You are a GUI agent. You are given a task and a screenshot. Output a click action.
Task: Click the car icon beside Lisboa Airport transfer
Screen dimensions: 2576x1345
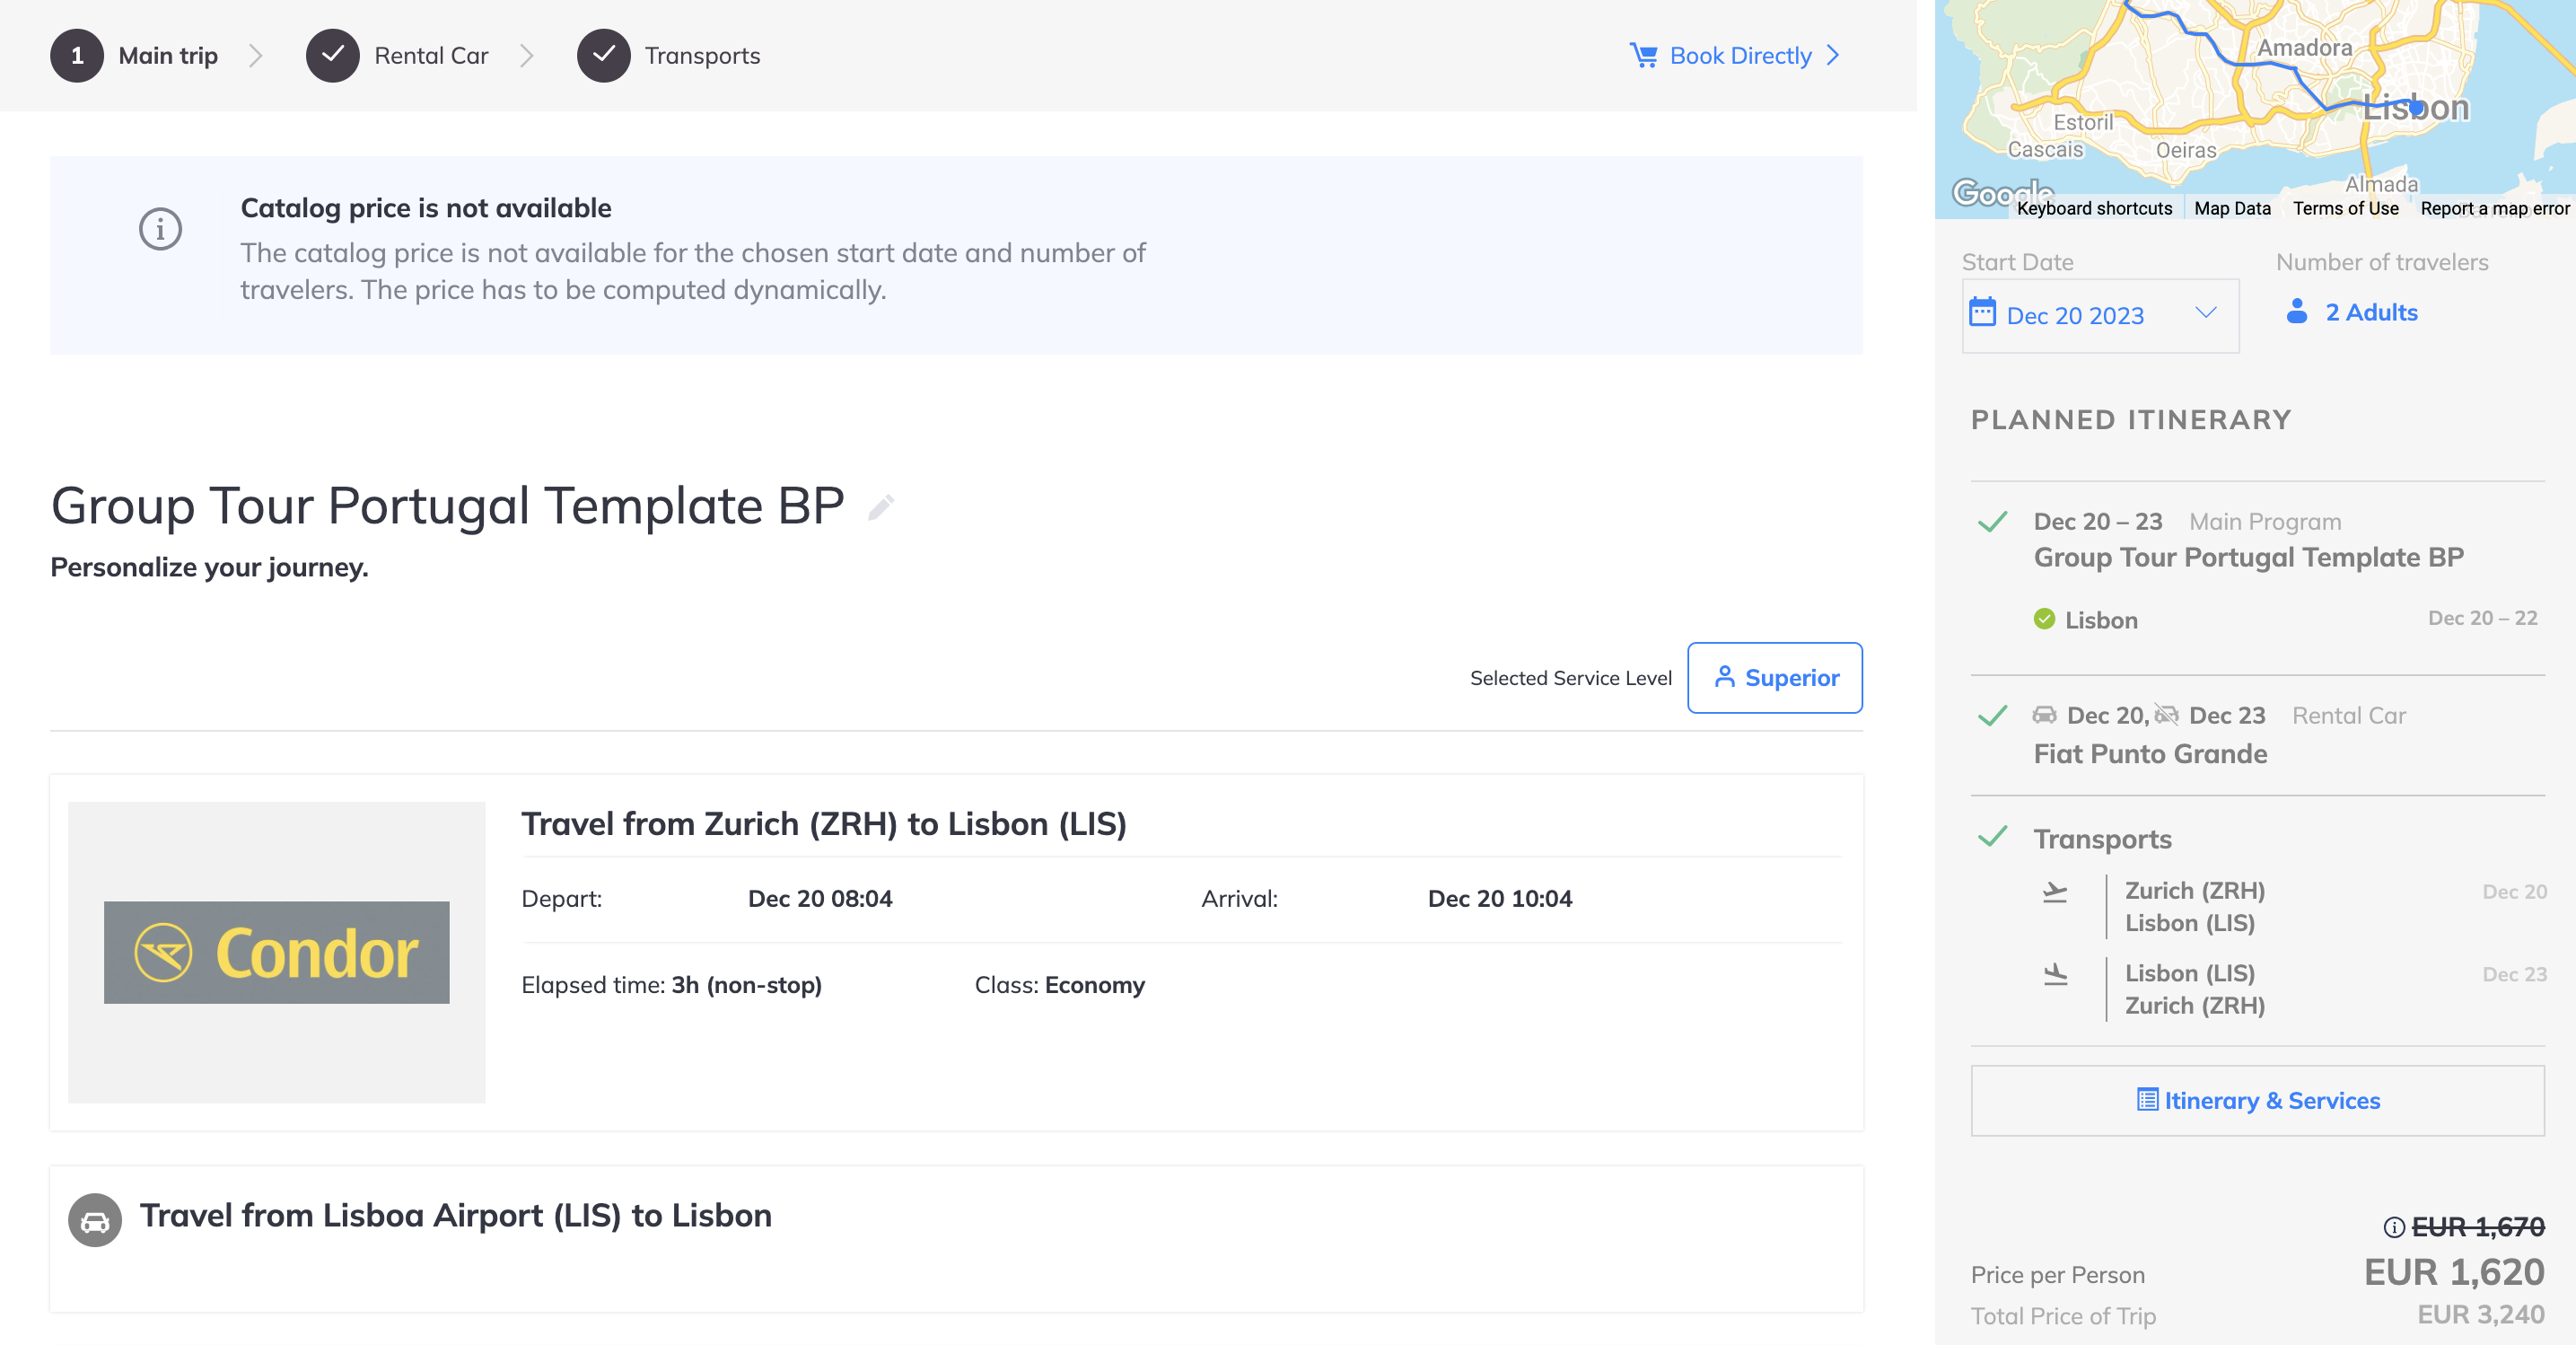(x=95, y=1220)
